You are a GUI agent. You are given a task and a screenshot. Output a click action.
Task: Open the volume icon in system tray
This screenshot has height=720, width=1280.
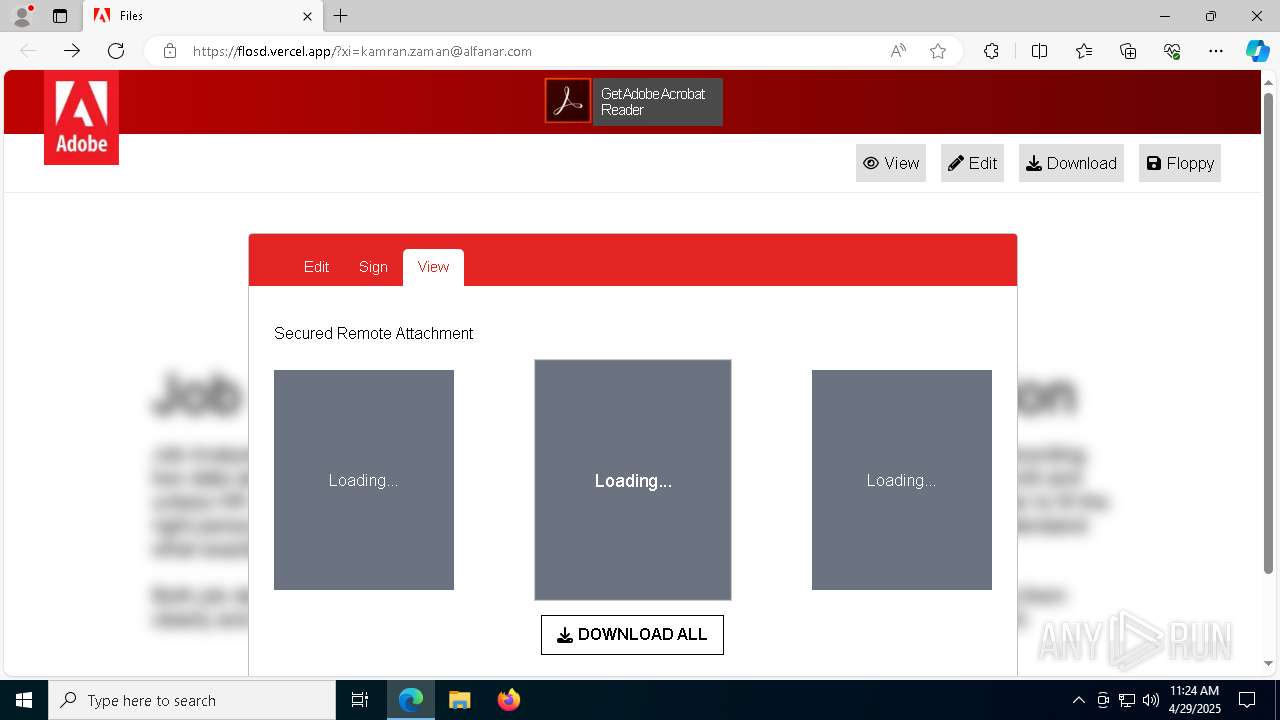[1150, 700]
